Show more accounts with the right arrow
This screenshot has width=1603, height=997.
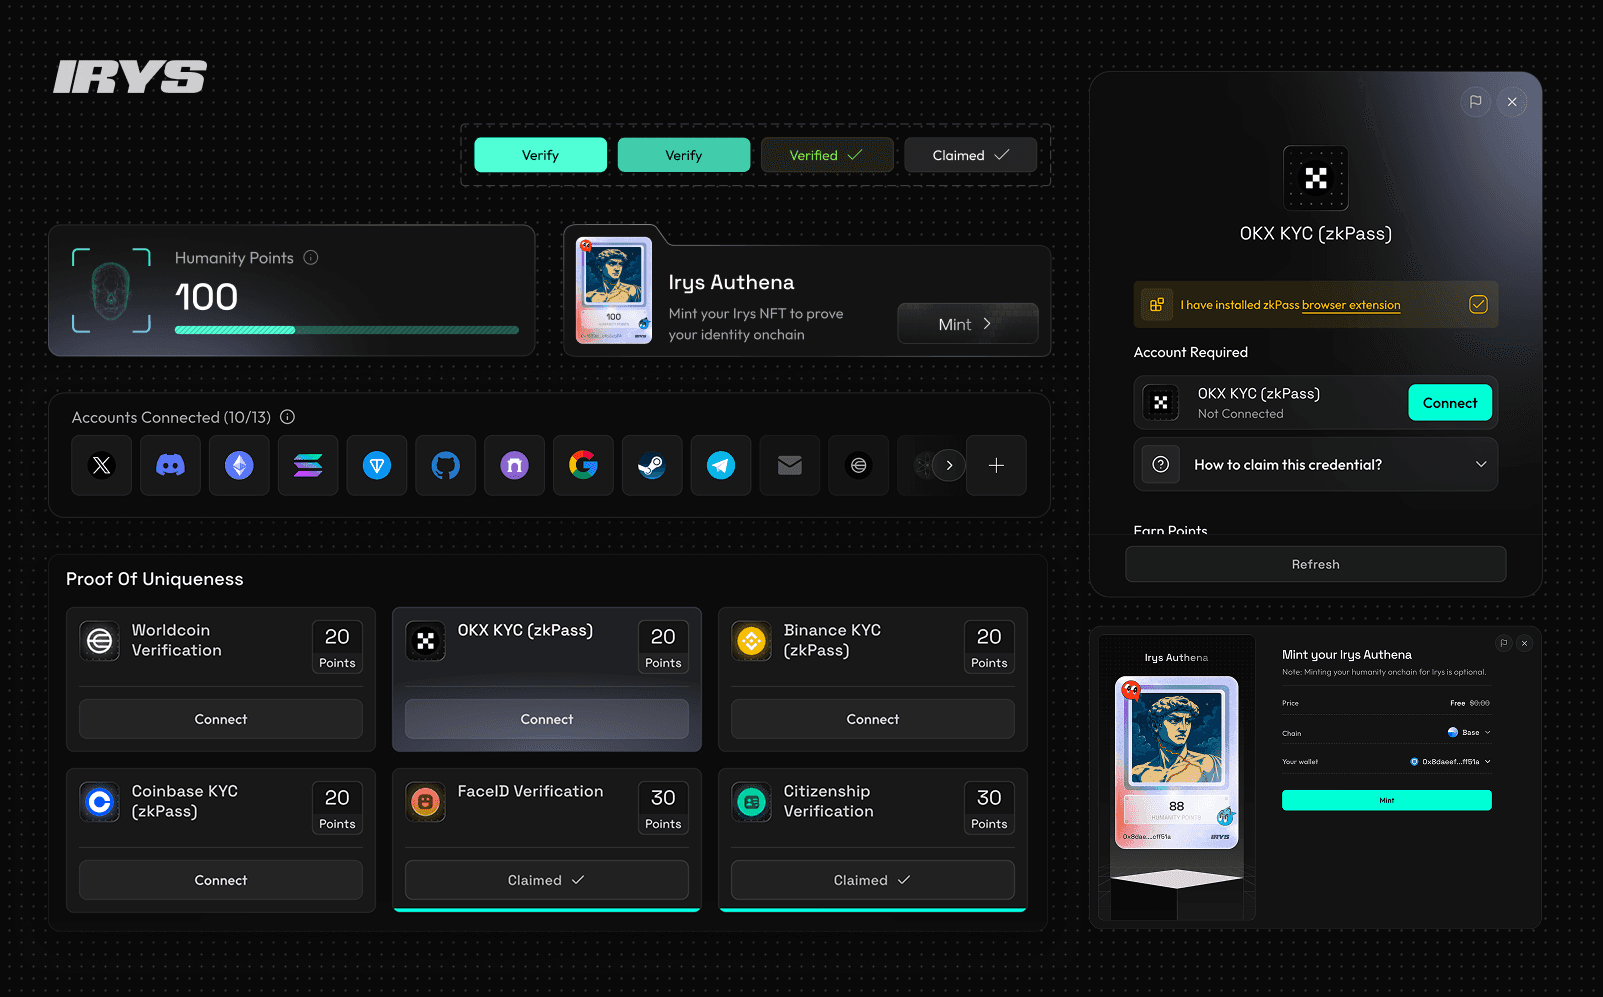(x=949, y=465)
